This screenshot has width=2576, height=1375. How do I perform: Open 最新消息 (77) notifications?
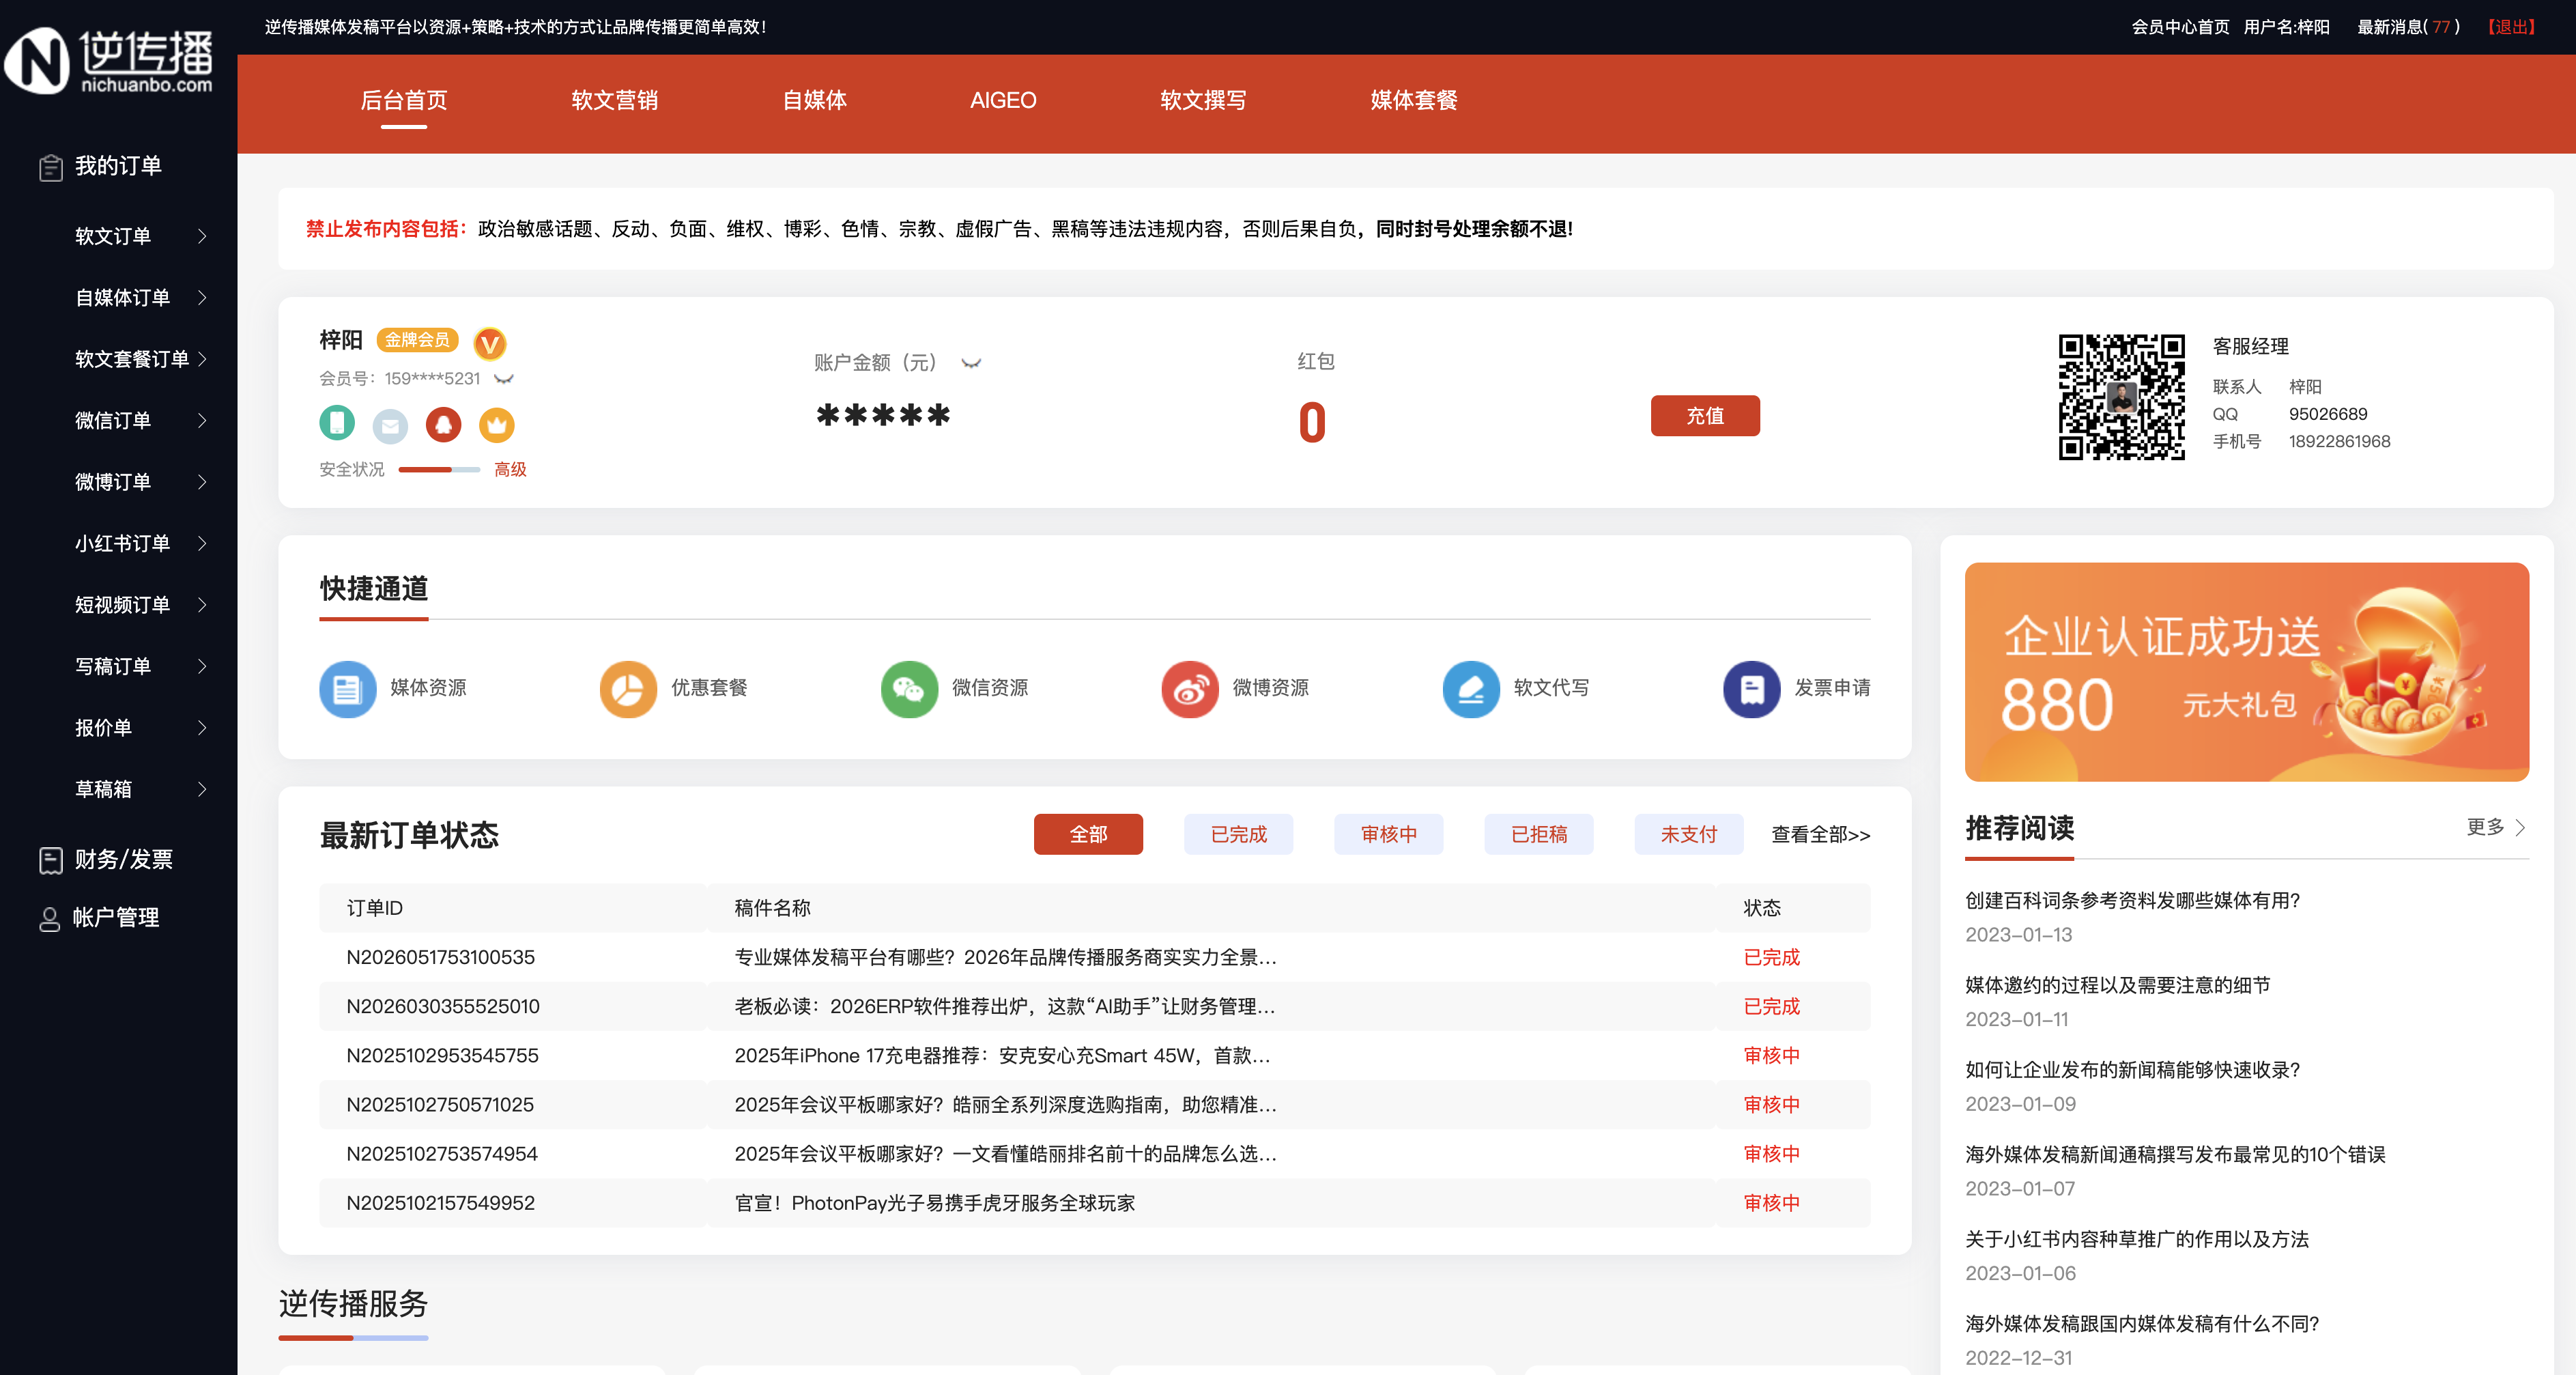(2408, 27)
